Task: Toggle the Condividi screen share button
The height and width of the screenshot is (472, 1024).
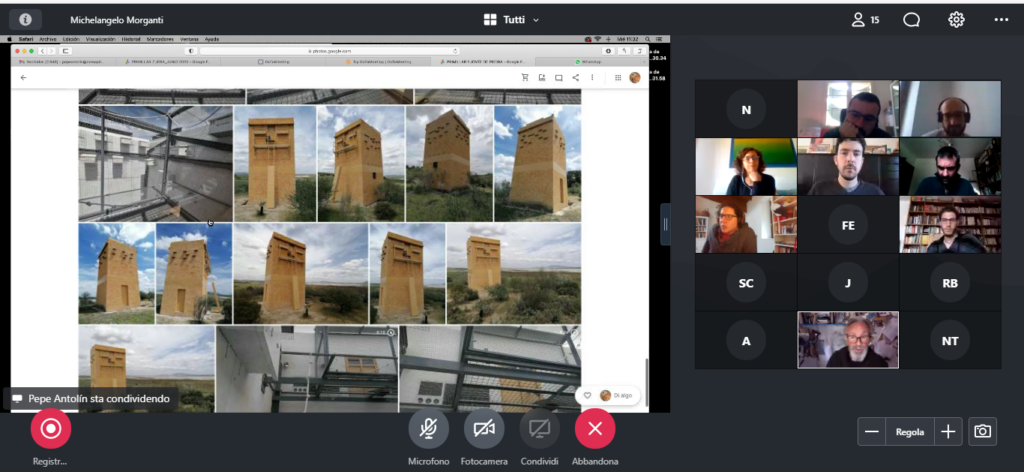Action: pyautogui.click(x=539, y=429)
